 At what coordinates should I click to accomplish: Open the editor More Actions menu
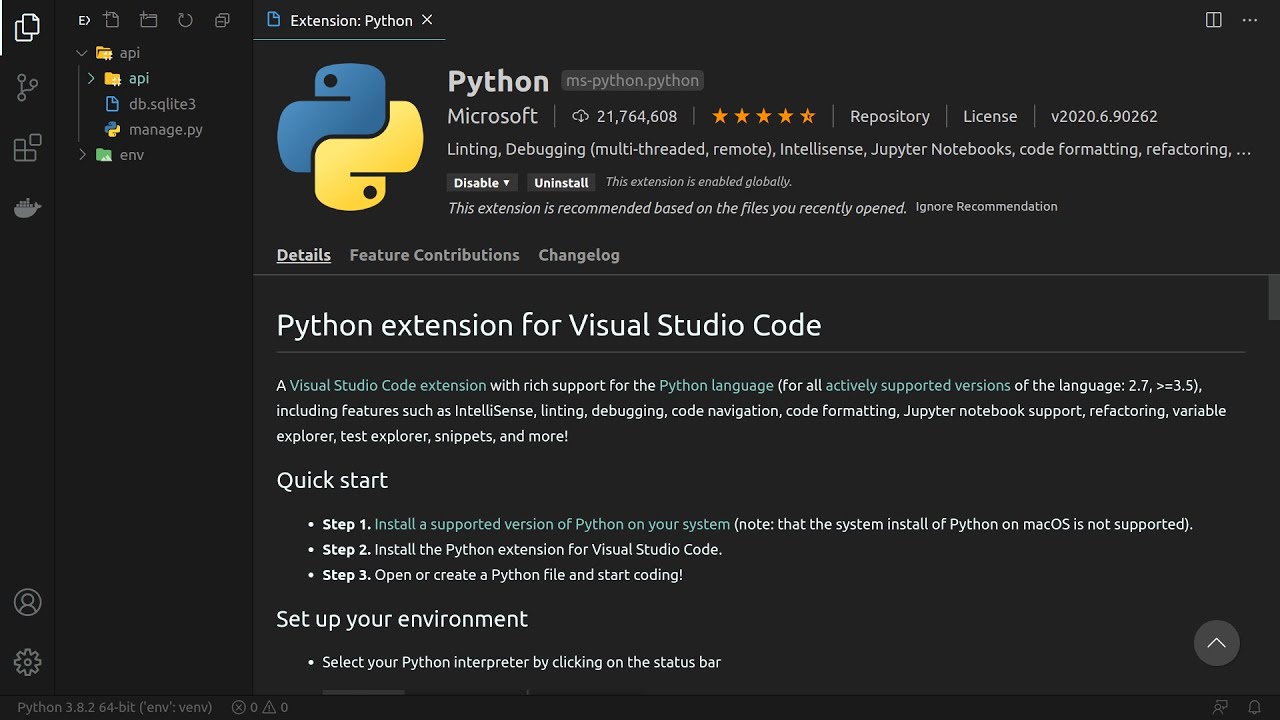(1250, 20)
